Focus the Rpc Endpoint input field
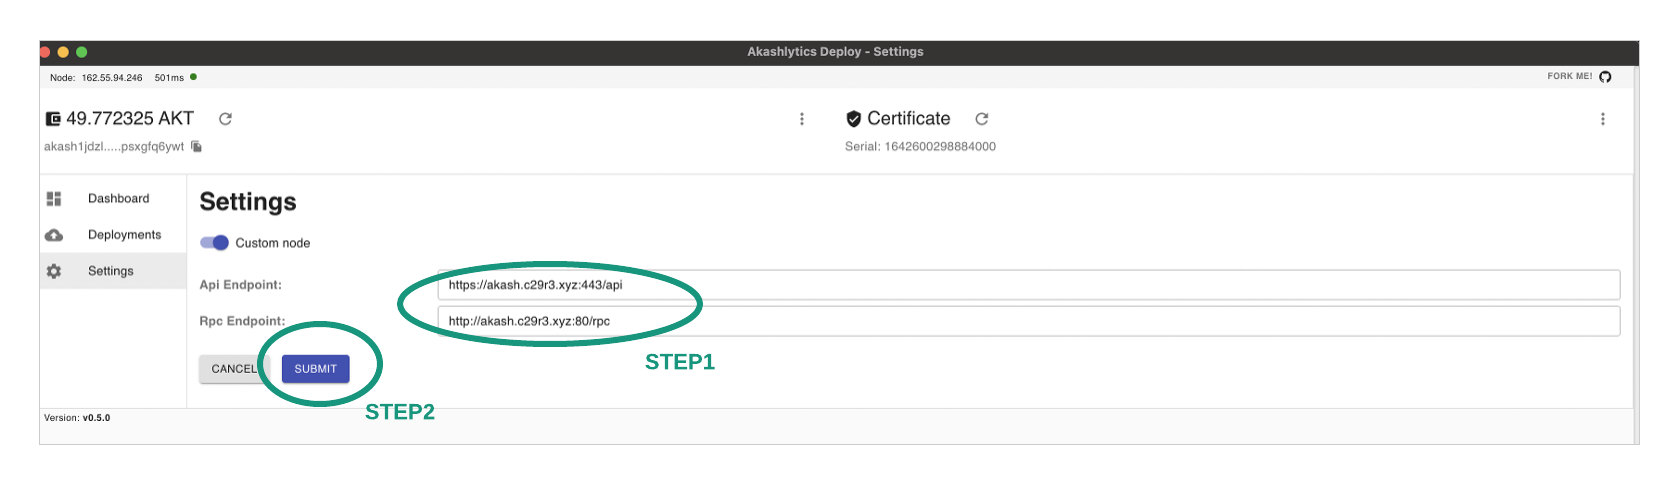Viewport: 1680px width, 484px height. point(1028,321)
